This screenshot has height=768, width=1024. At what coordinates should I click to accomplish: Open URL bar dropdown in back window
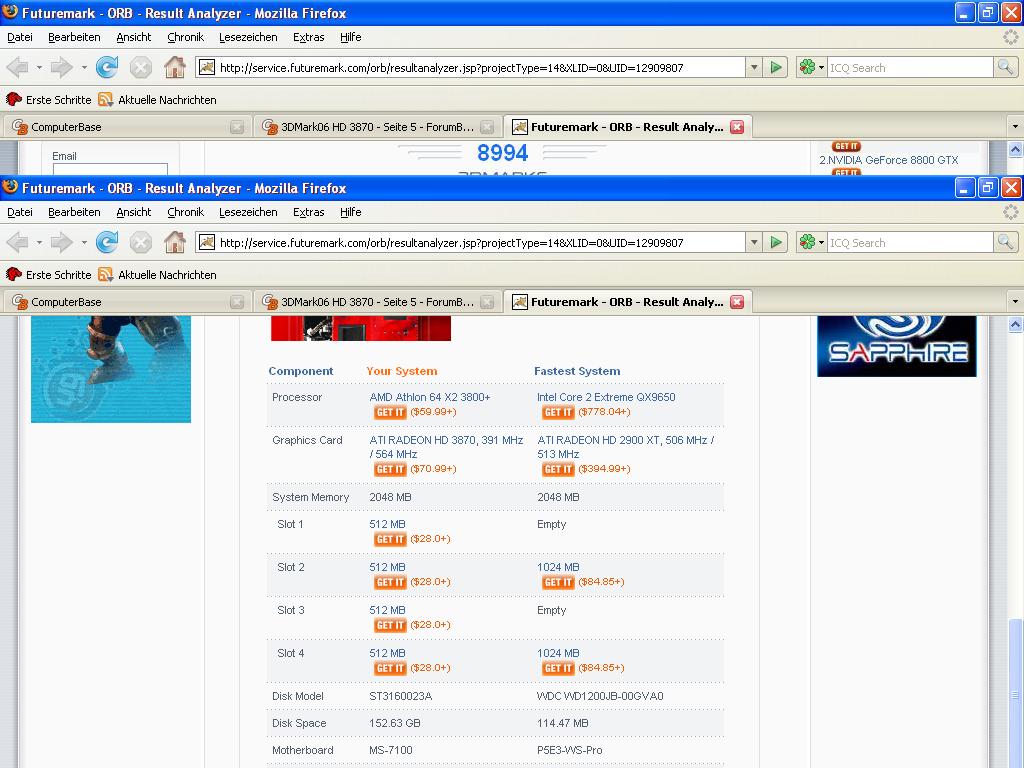click(x=754, y=67)
